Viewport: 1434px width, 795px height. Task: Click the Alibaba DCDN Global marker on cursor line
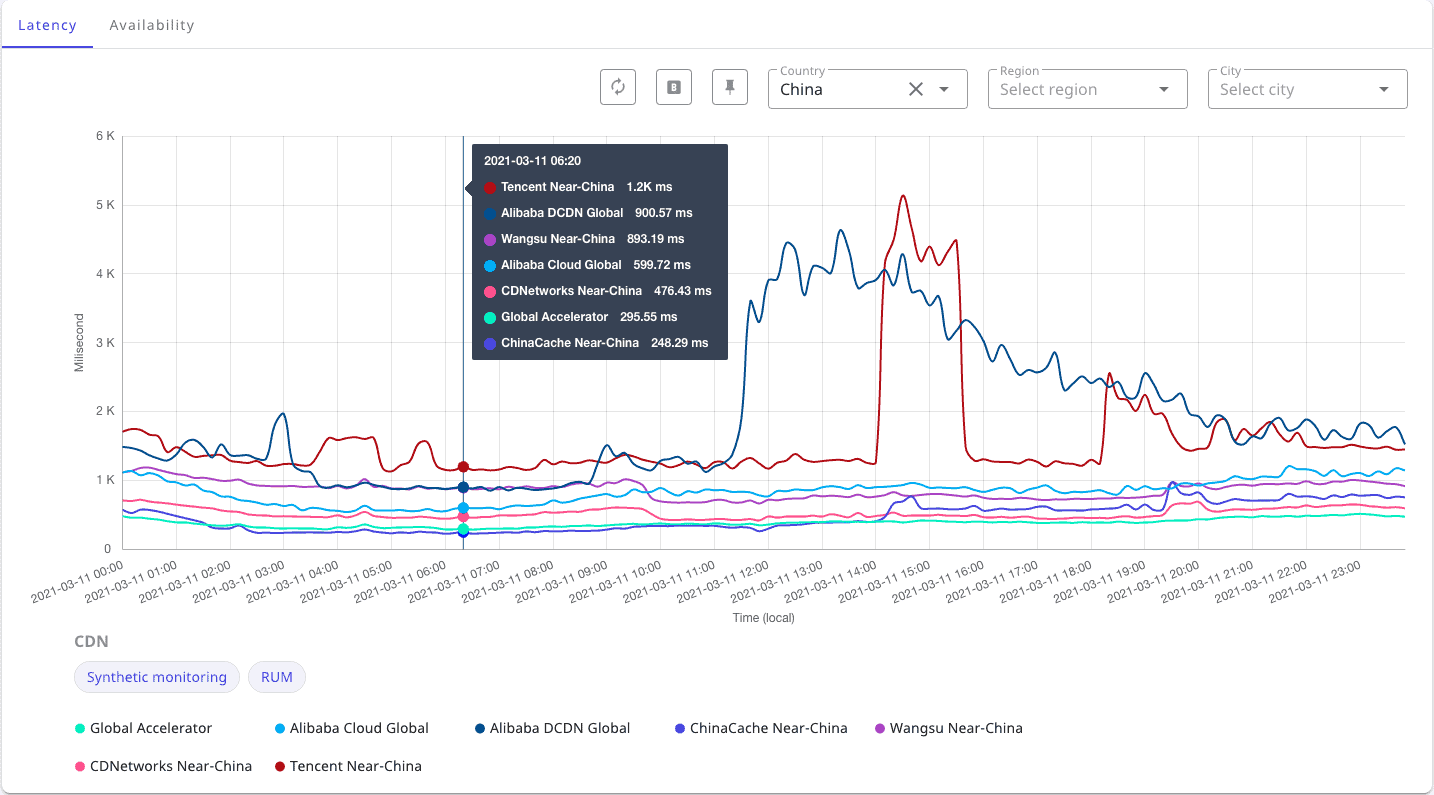click(x=463, y=488)
